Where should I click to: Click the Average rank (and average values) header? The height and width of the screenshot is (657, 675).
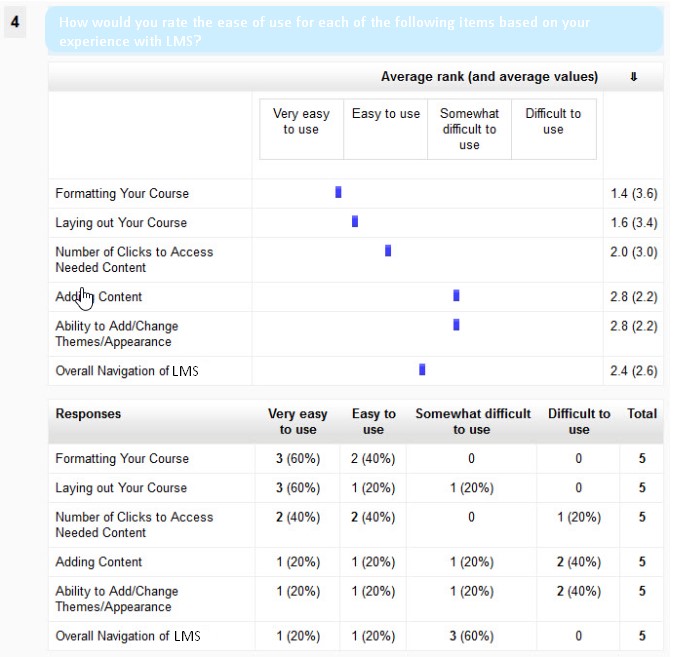click(x=489, y=77)
